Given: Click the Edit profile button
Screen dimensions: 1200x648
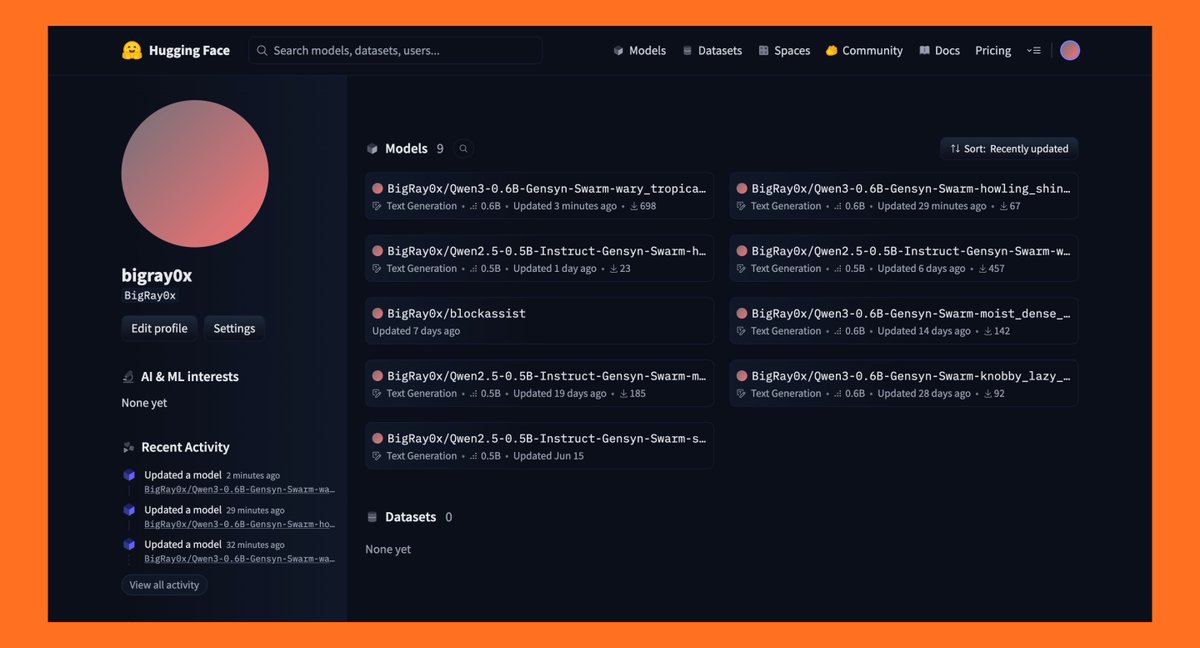Looking at the screenshot, I should (159, 328).
